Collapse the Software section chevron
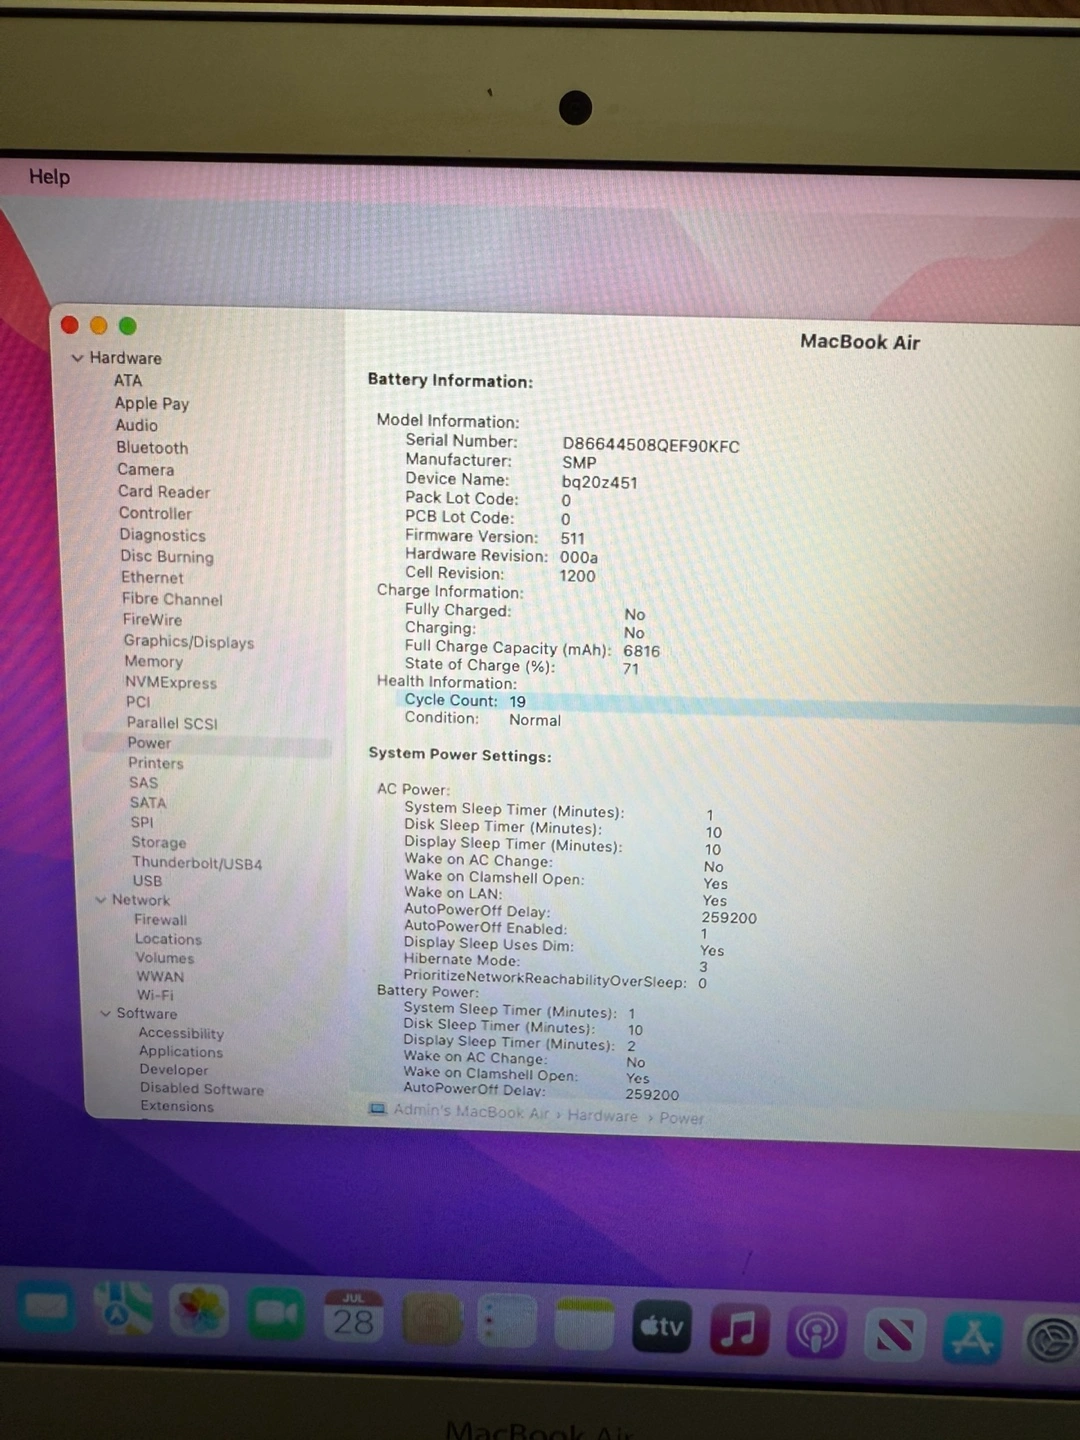Image resolution: width=1080 pixels, height=1440 pixels. (x=105, y=1013)
